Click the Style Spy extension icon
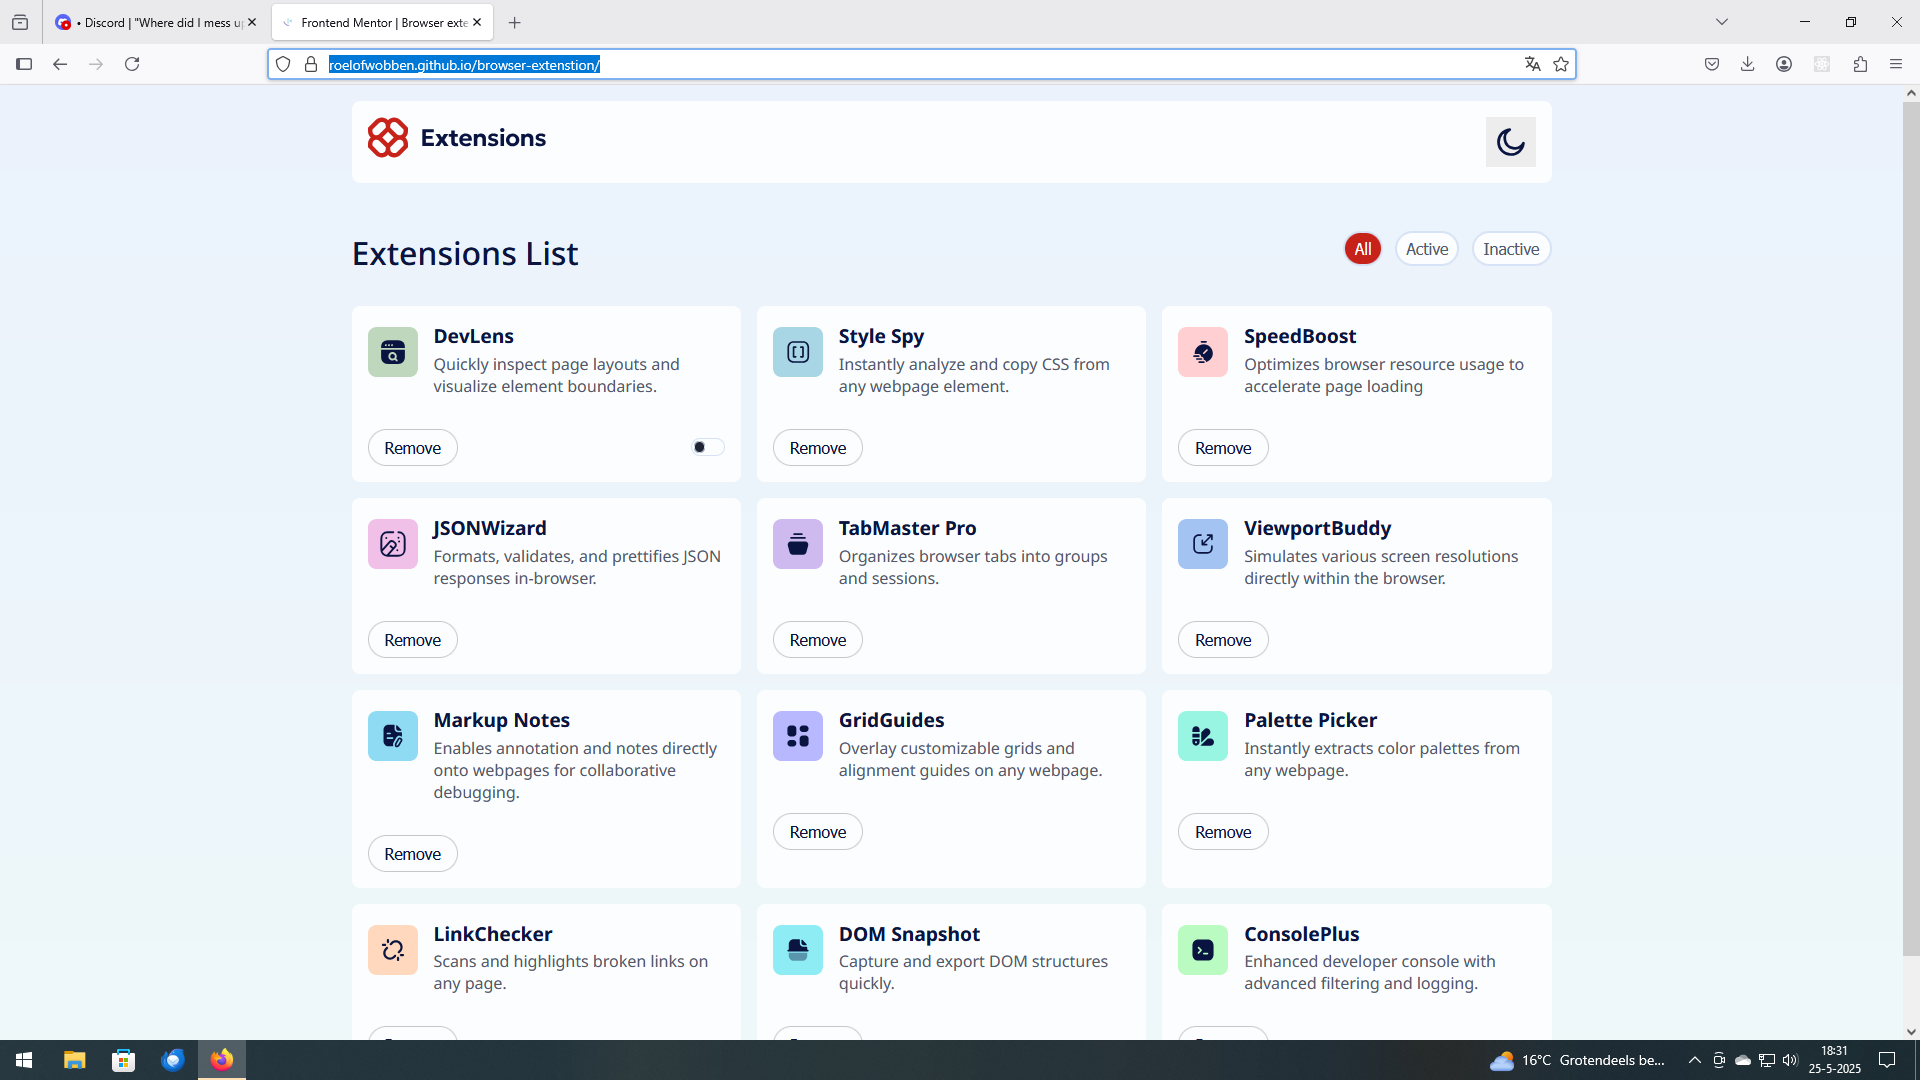 pos(797,352)
